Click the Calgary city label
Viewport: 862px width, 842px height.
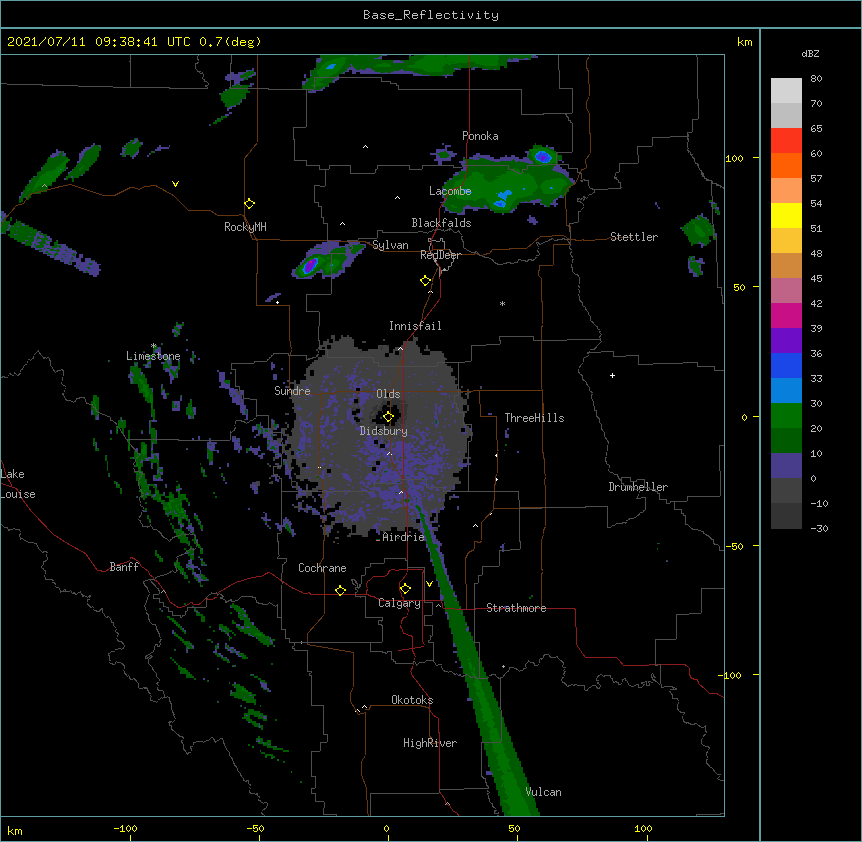pyautogui.click(x=399, y=603)
